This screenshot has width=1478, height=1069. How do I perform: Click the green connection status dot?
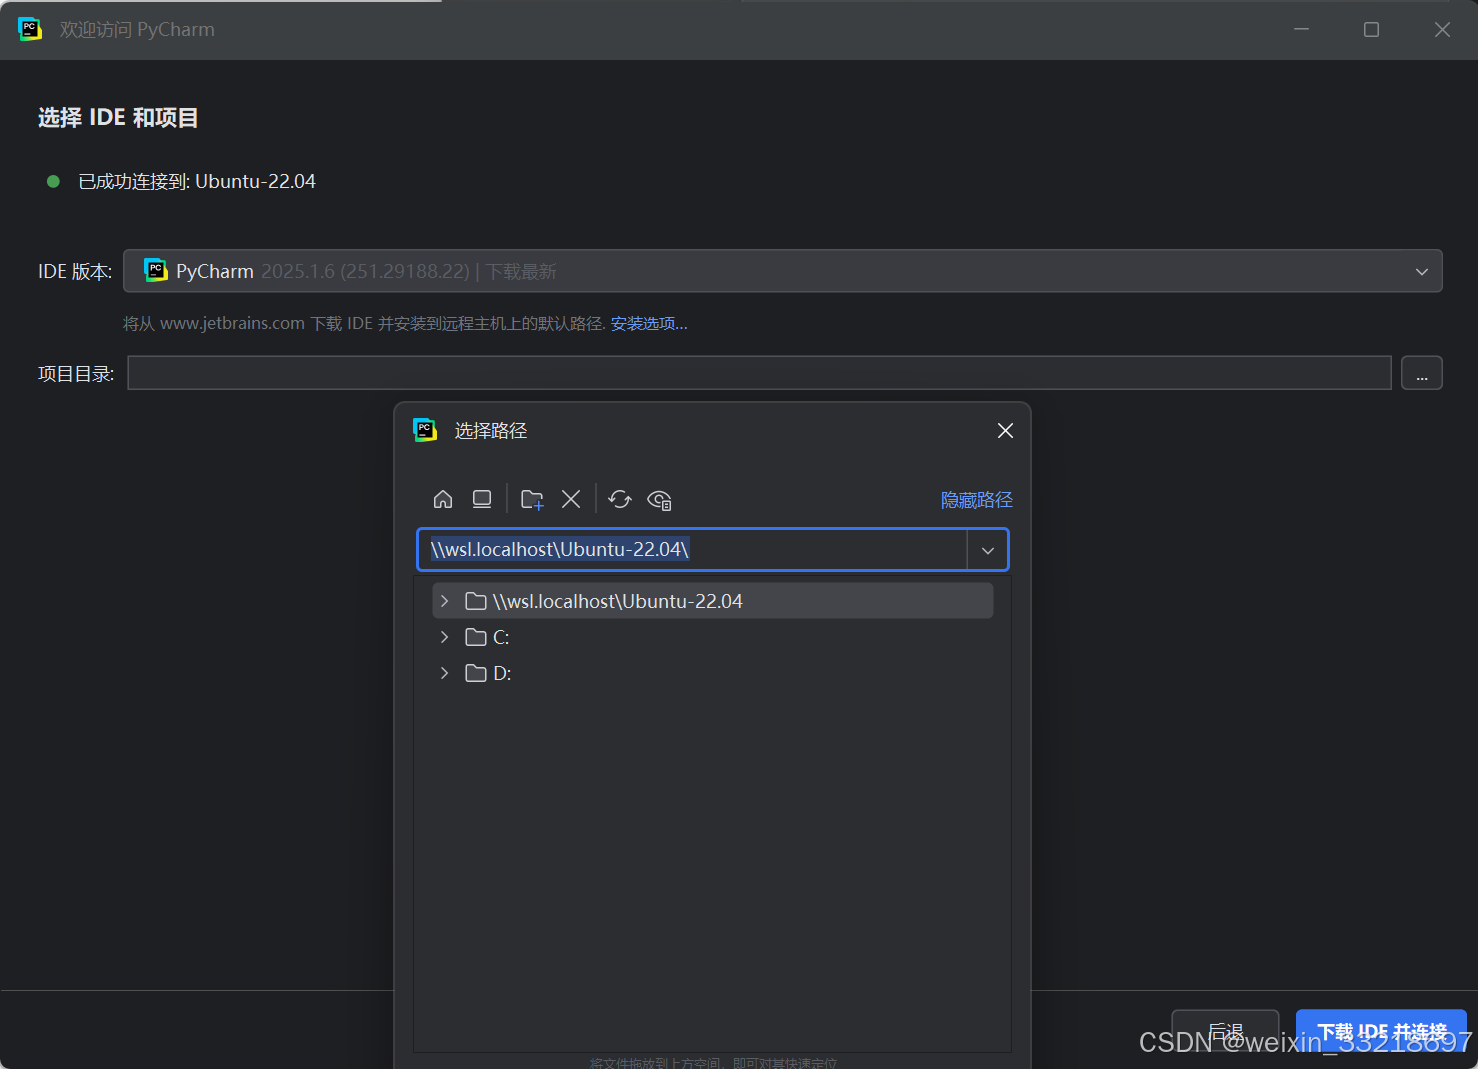pos(54,181)
